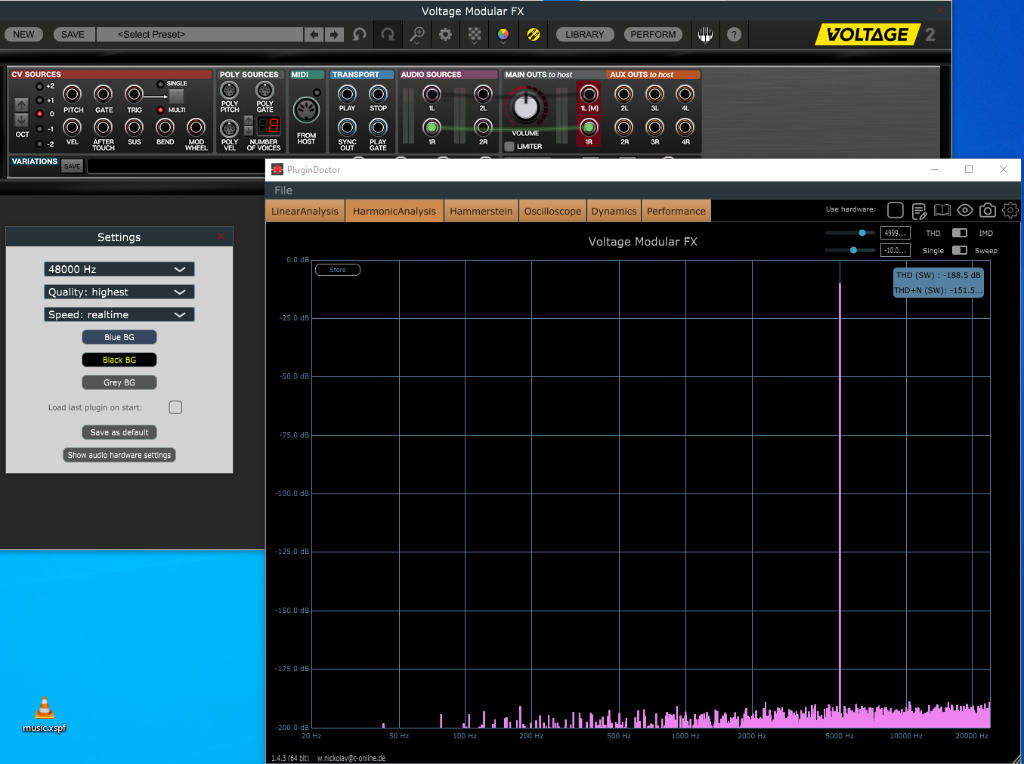Viewport: 1024px width, 764px height.
Task: Click the Aux Outs 4L jack
Action: pyautogui.click(x=685, y=94)
